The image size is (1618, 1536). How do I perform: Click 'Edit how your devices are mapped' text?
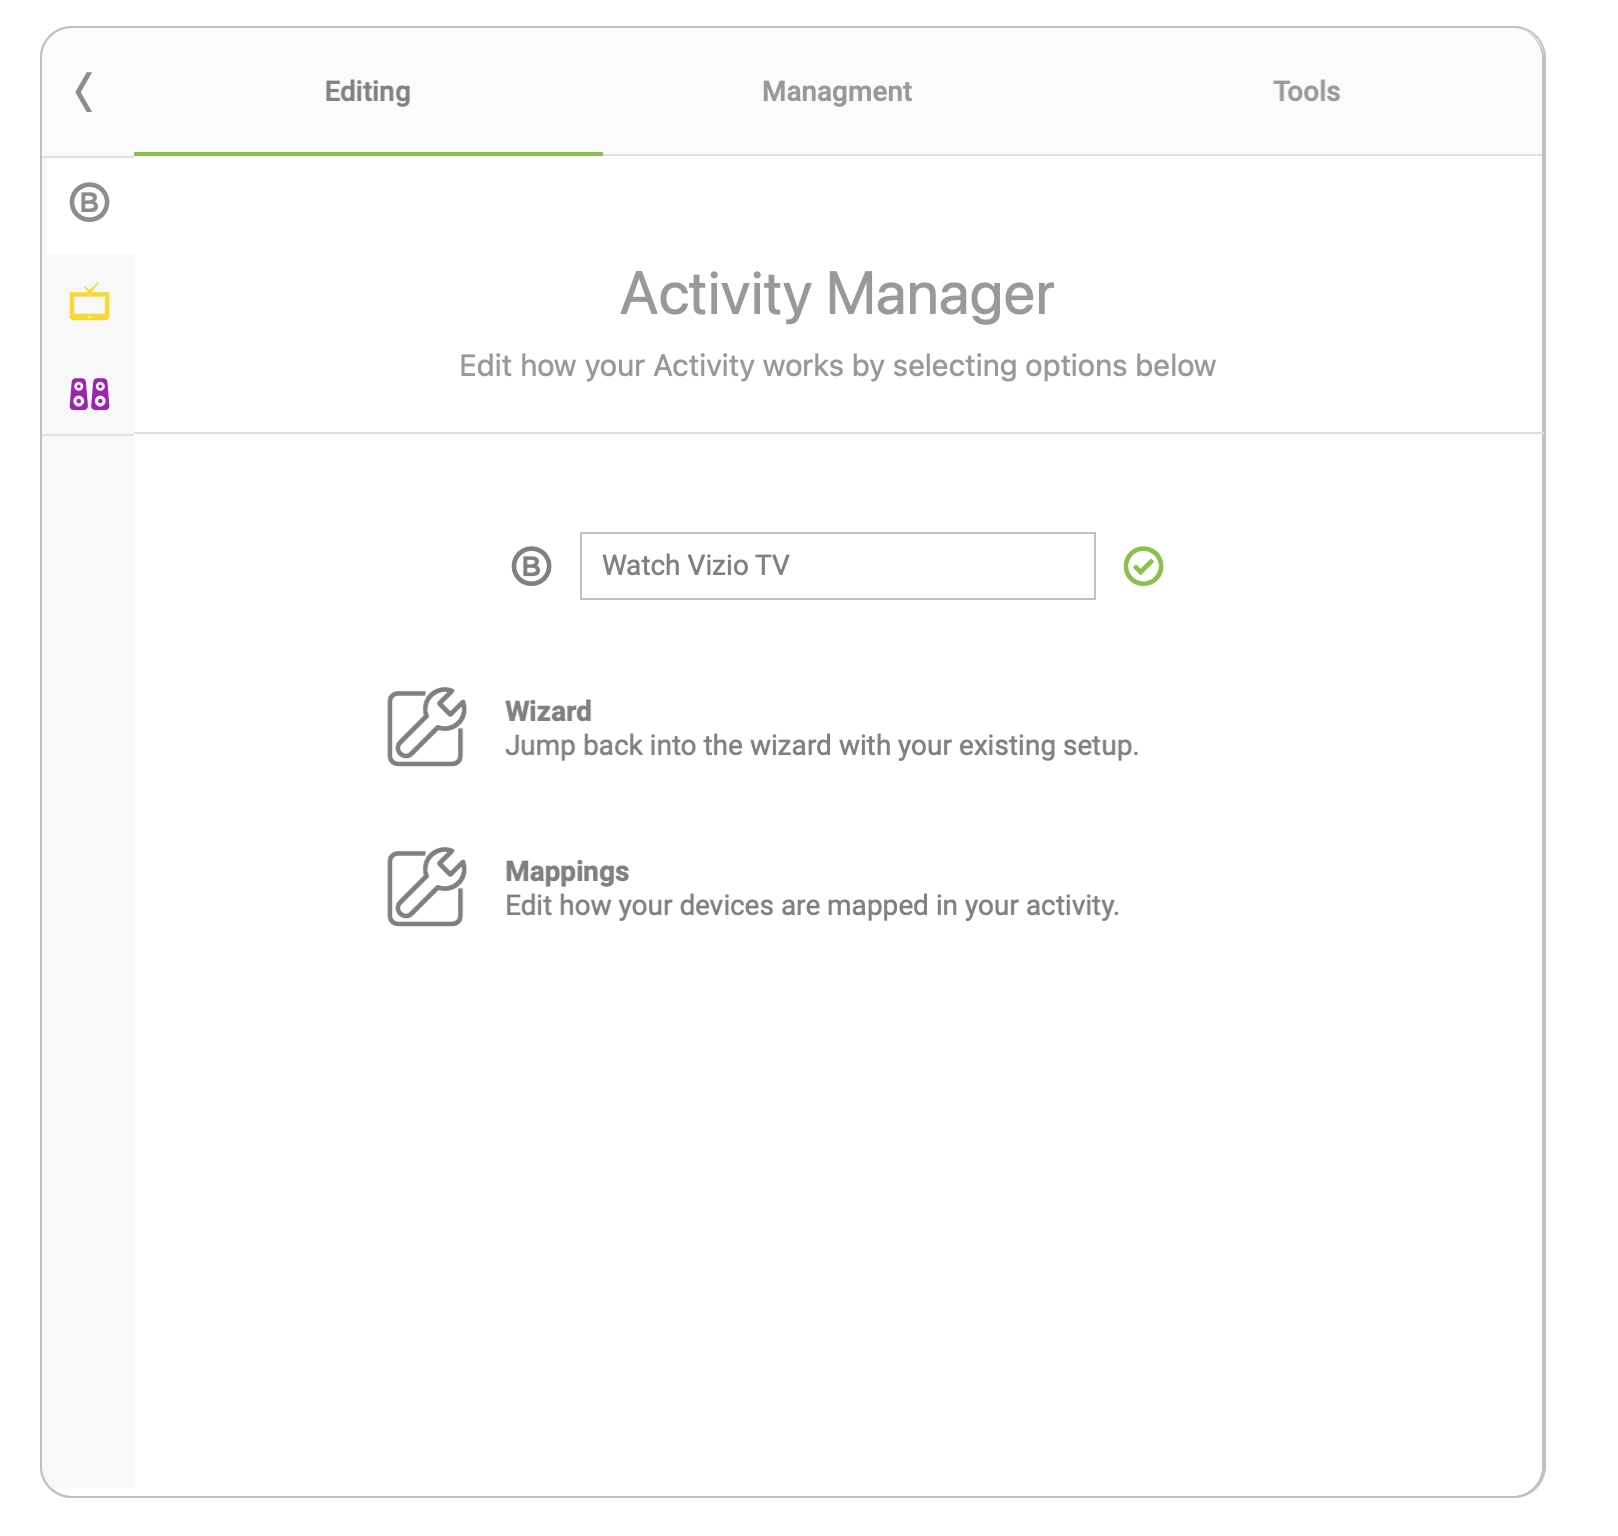(811, 906)
